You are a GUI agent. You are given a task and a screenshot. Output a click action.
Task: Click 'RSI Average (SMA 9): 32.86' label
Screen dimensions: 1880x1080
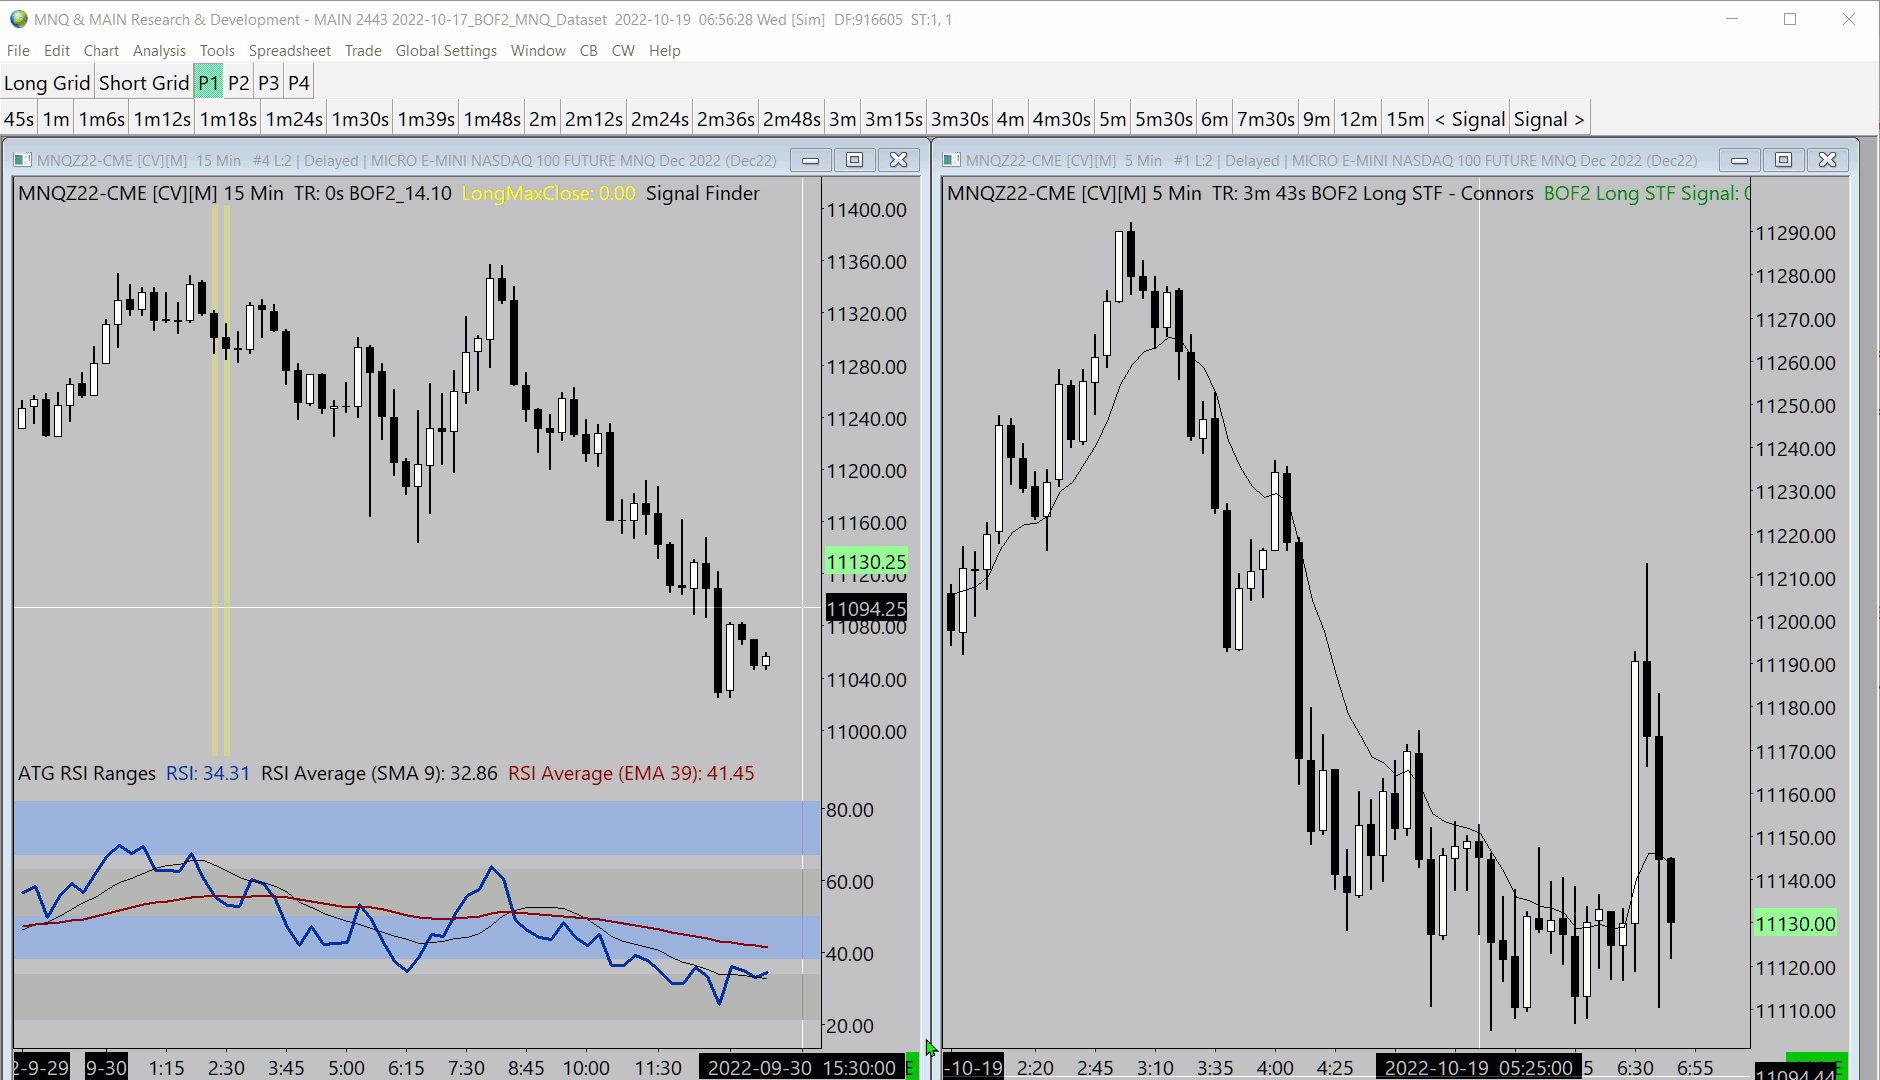(x=379, y=773)
